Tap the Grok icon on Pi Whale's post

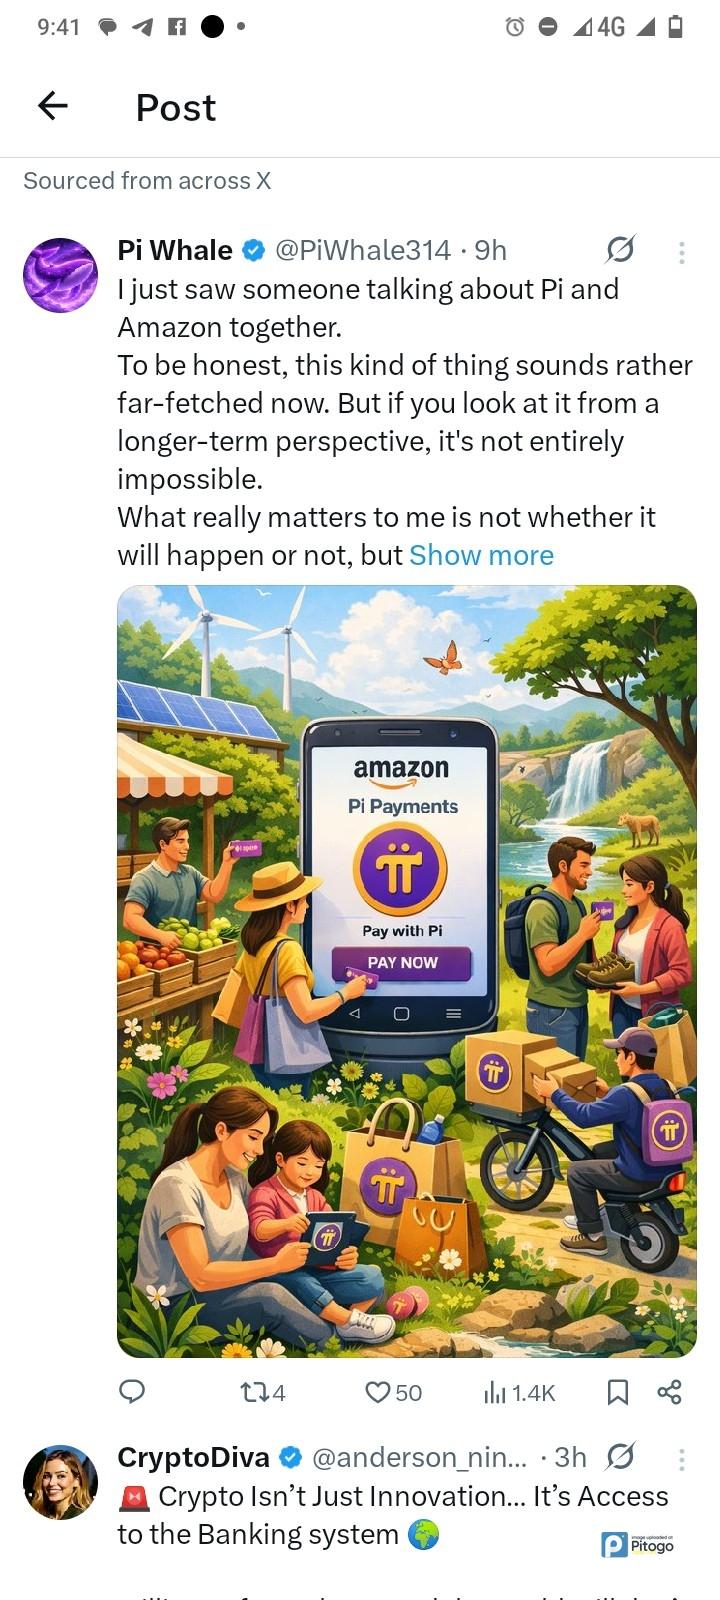[x=620, y=249]
